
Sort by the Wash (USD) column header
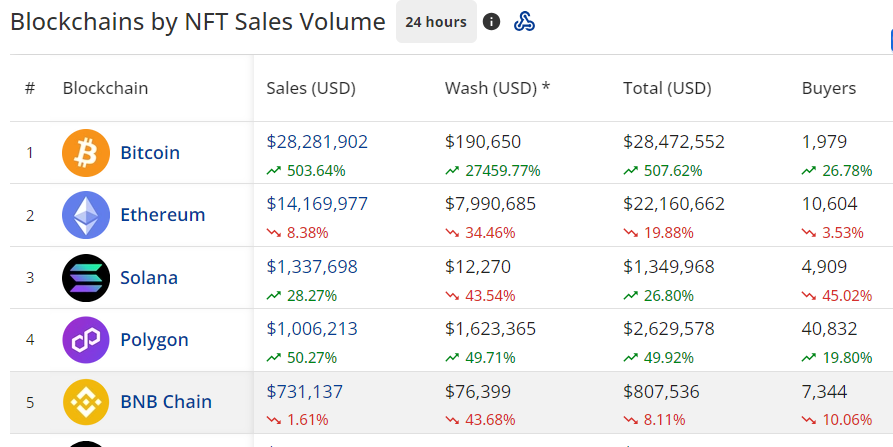tap(497, 88)
